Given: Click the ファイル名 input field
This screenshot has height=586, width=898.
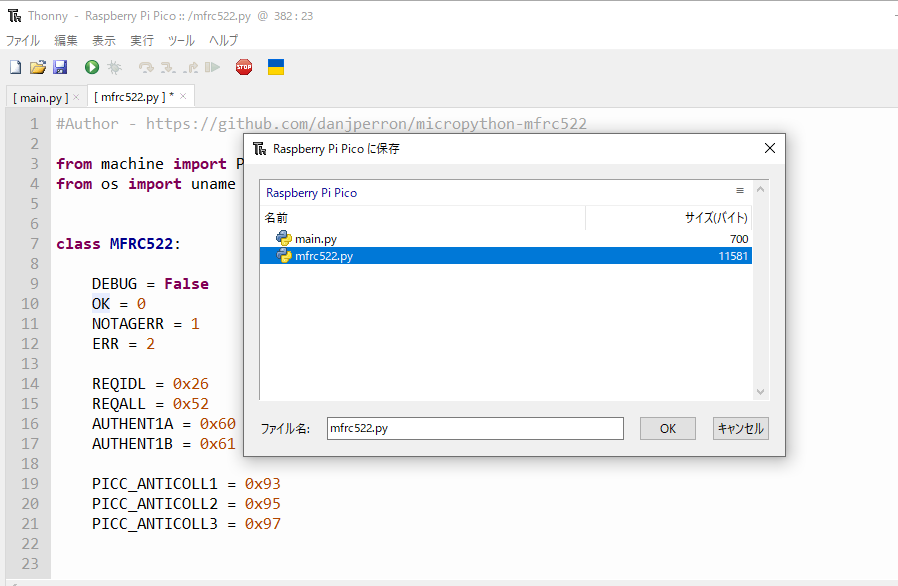Looking at the screenshot, I should coord(475,428).
